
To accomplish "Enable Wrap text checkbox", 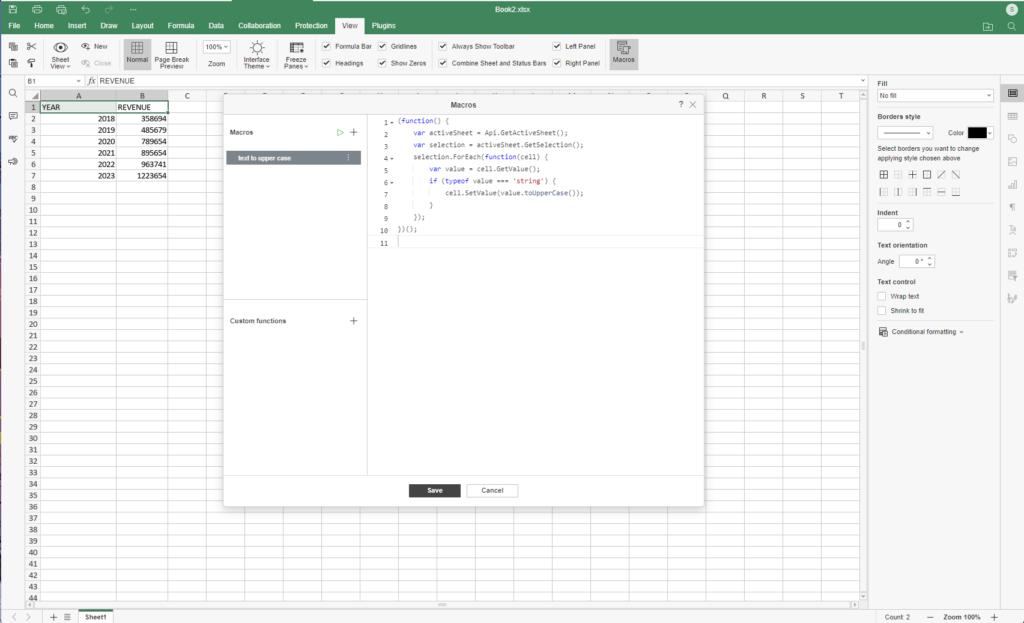I will point(881,296).
